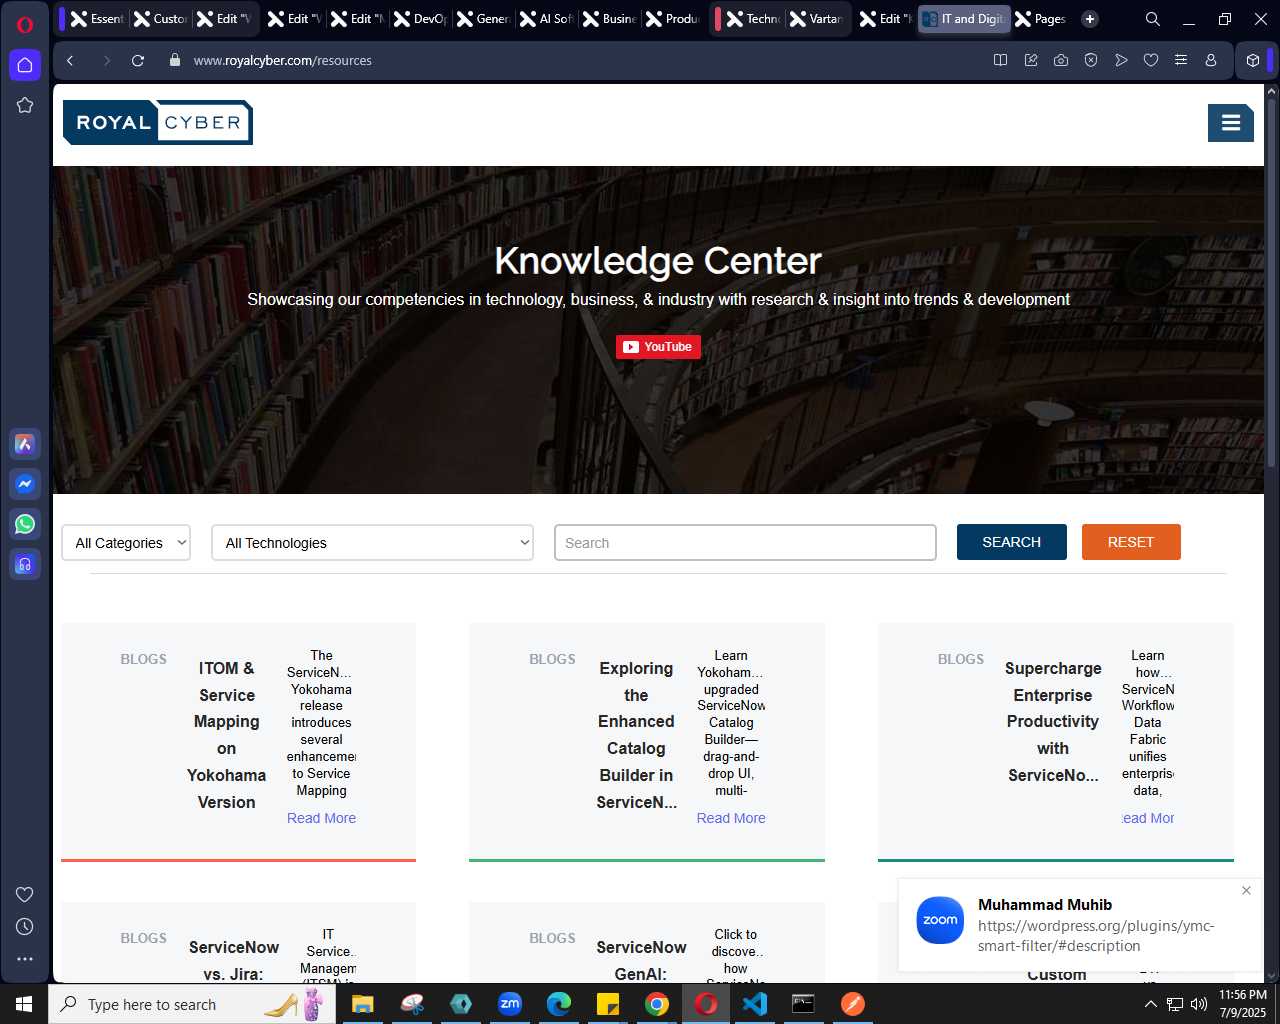This screenshot has width=1280, height=1024.
Task: Open the Opera main menu logo
Action: tap(25, 25)
